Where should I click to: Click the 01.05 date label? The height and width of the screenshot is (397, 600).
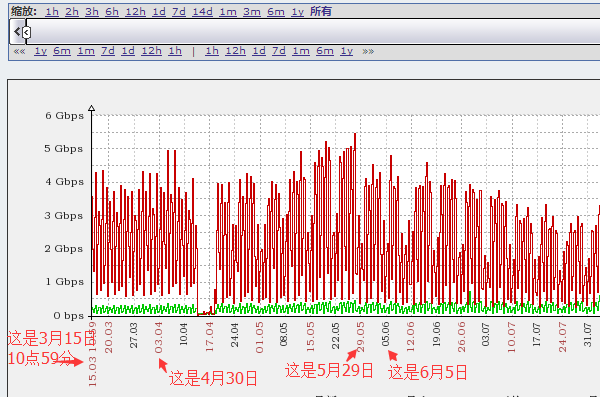click(x=259, y=338)
